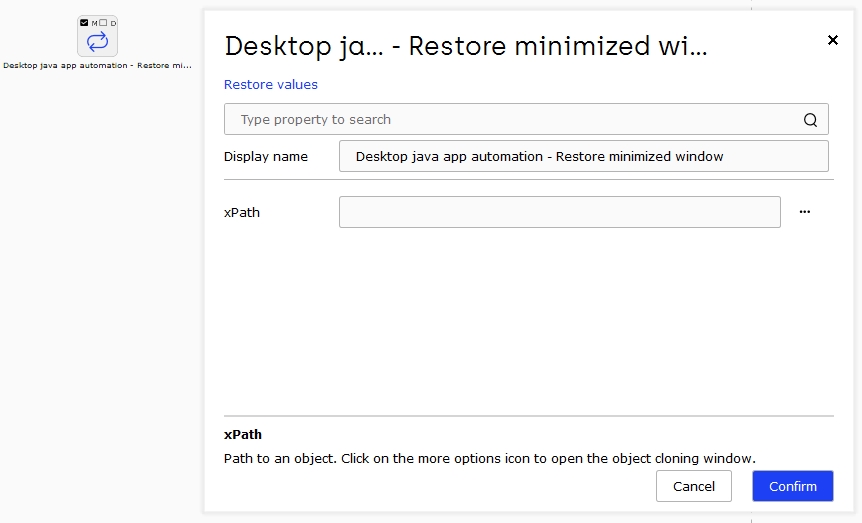Click the Display name label

(266, 157)
